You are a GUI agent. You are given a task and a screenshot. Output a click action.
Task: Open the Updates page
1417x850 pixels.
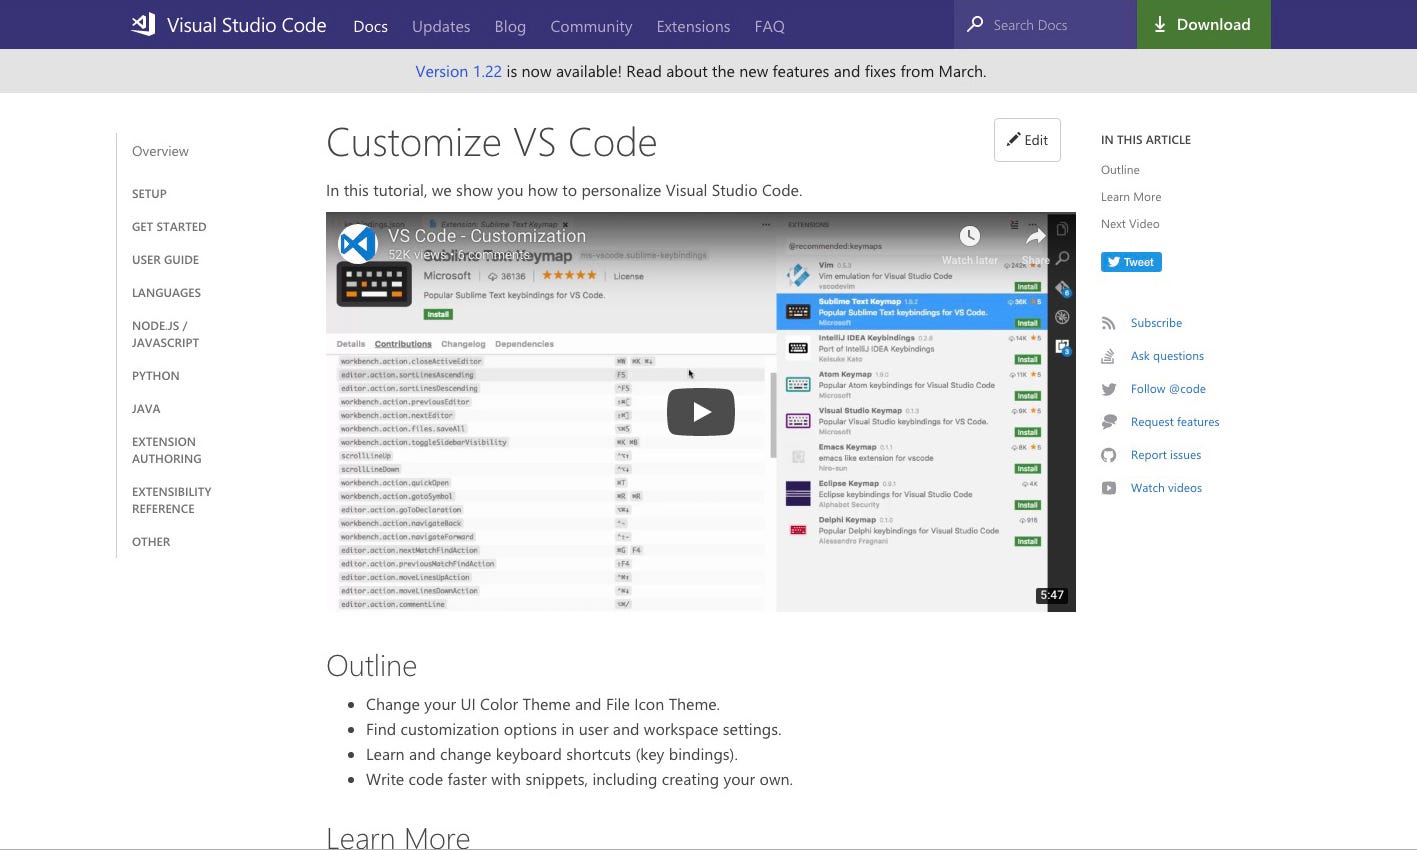point(441,26)
